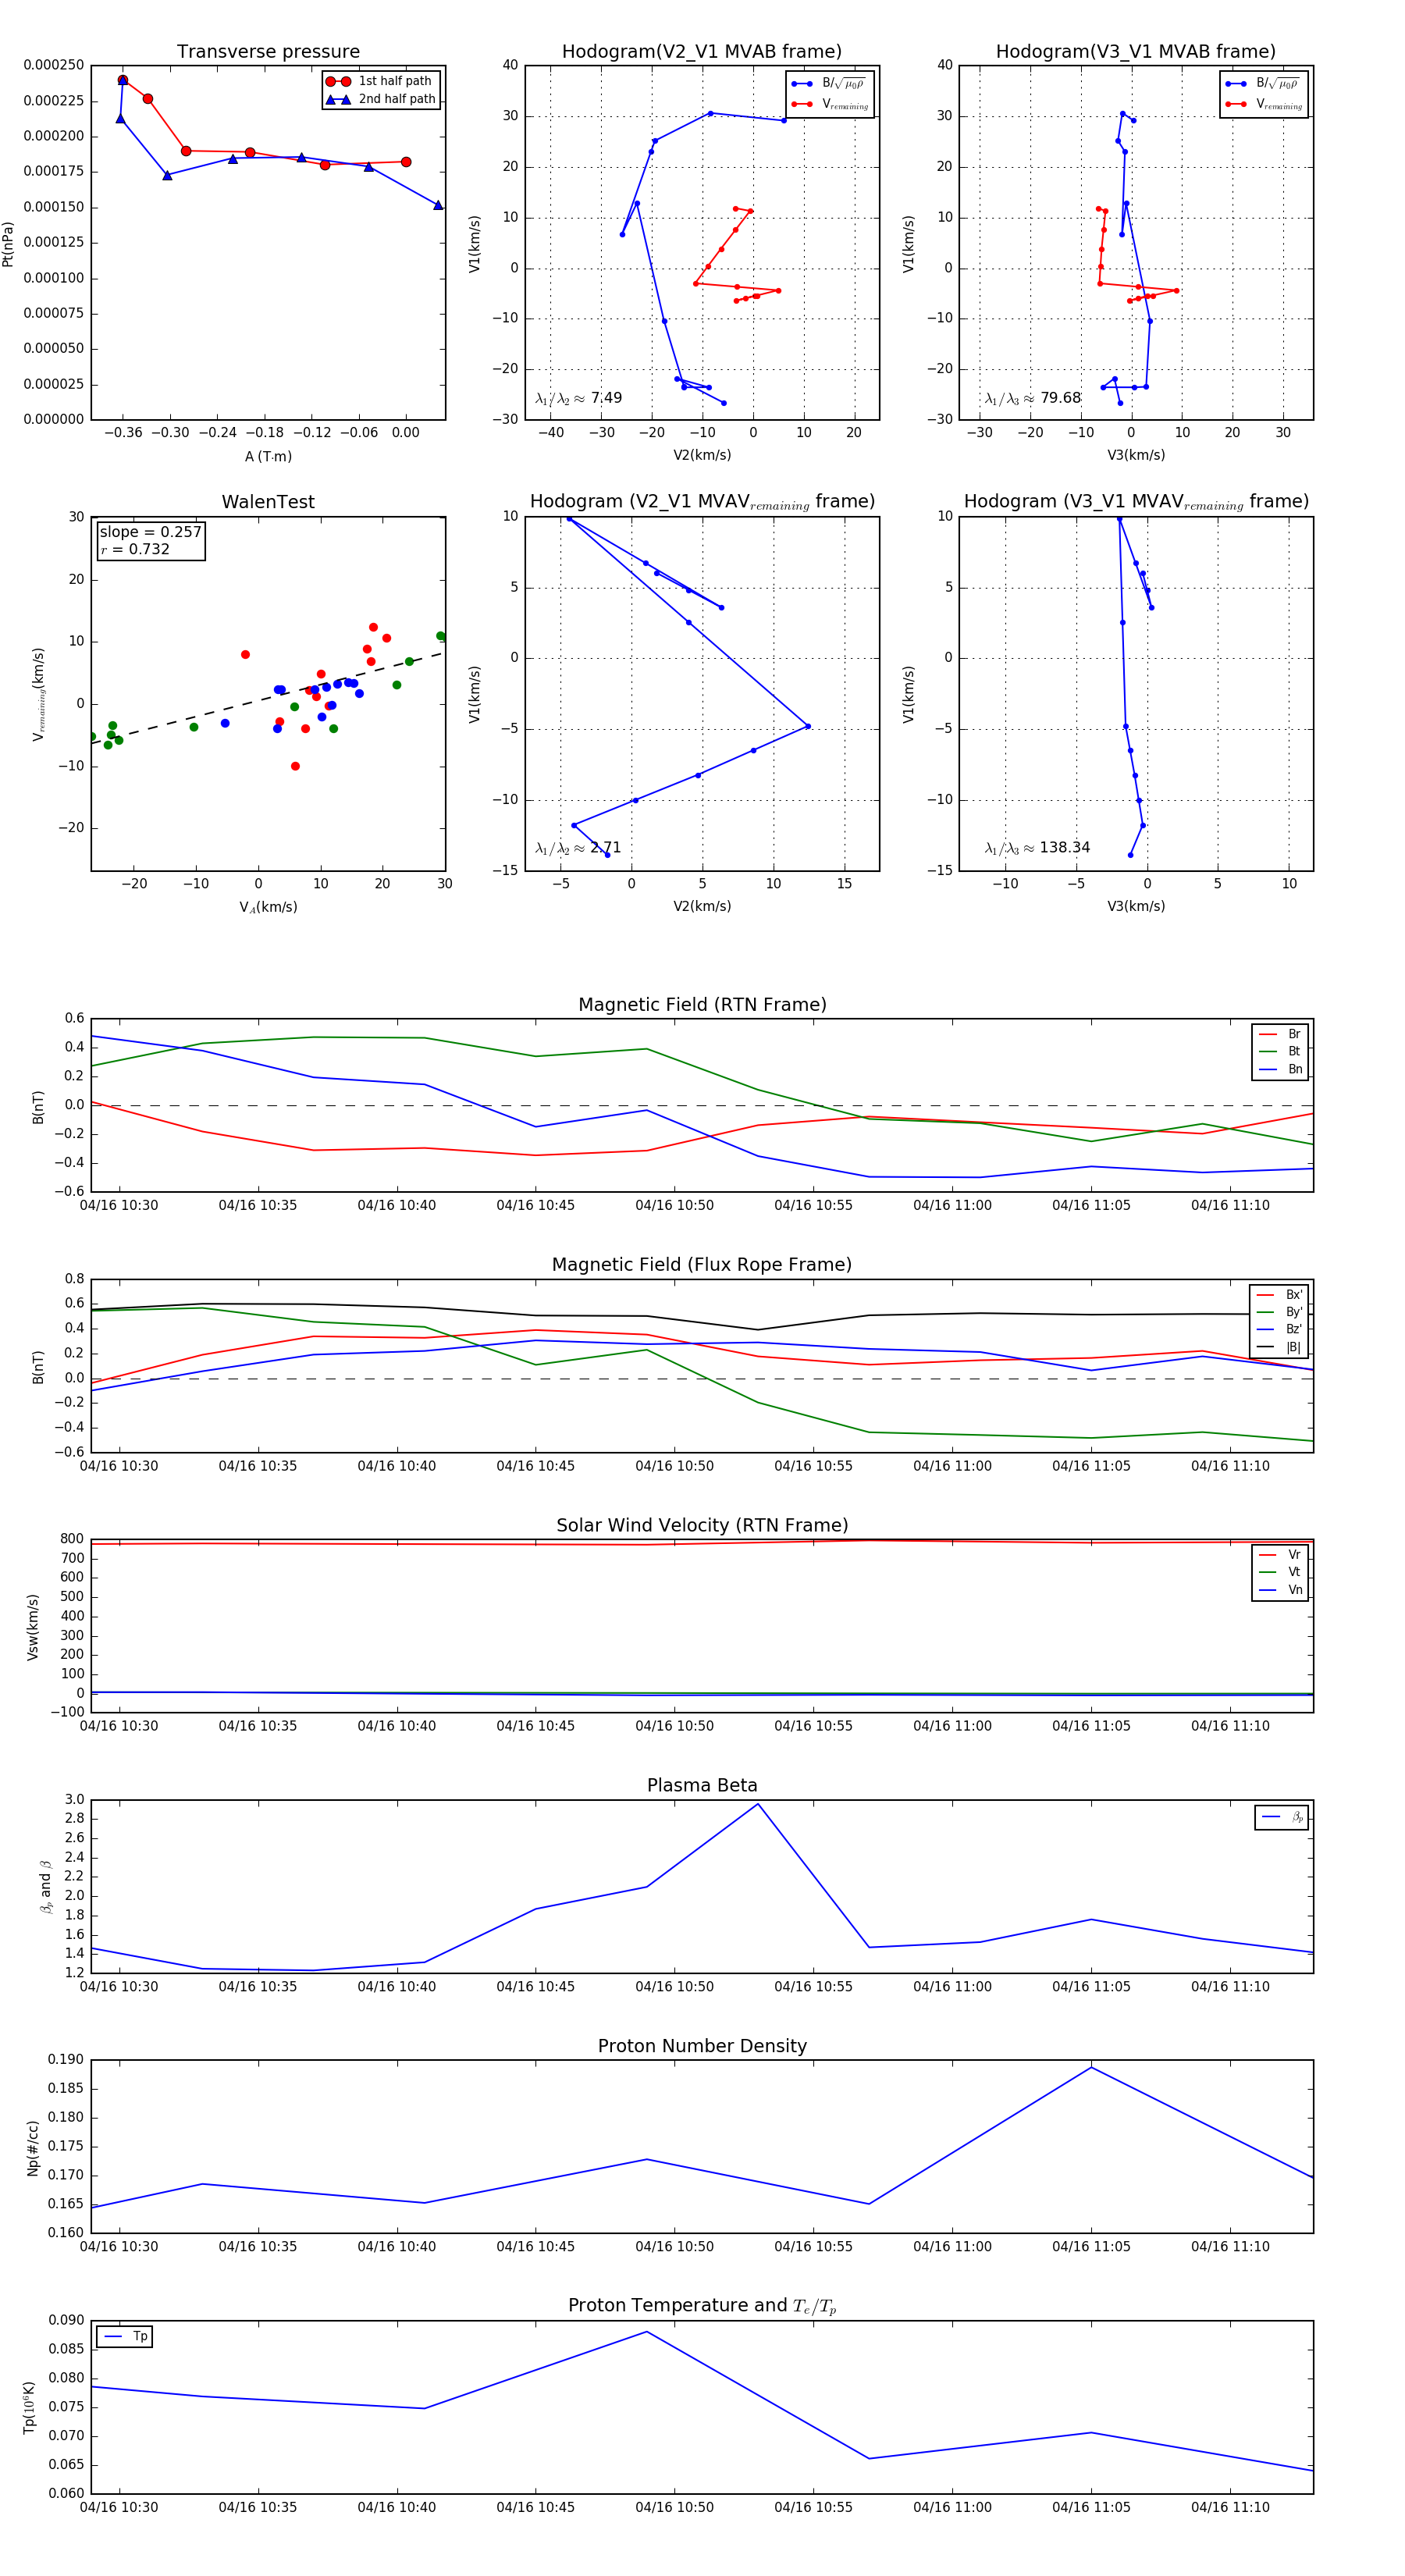Viewport: 1405px width, 2576px height.
Task: Select the "Tp" legend entry
Action: click(x=125, y=2337)
